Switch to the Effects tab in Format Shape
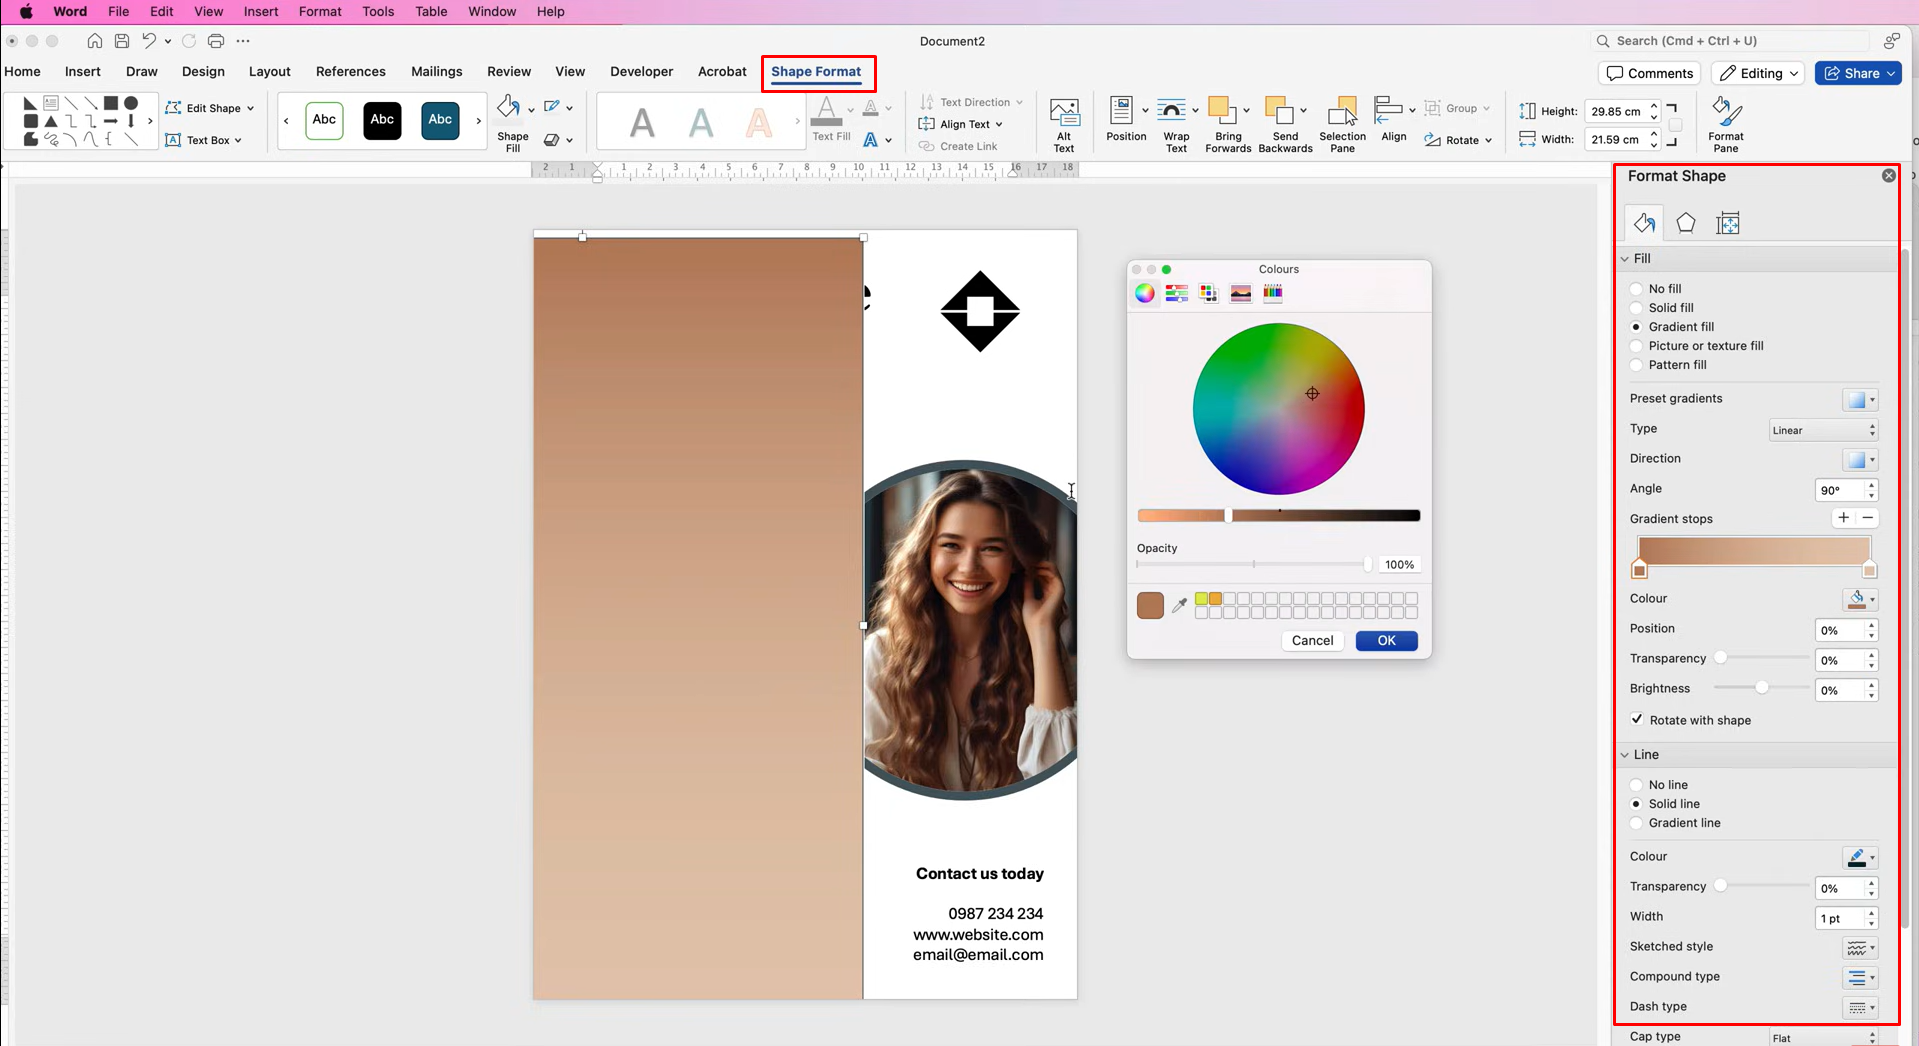The width and height of the screenshot is (1919, 1046). [x=1686, y=222]
